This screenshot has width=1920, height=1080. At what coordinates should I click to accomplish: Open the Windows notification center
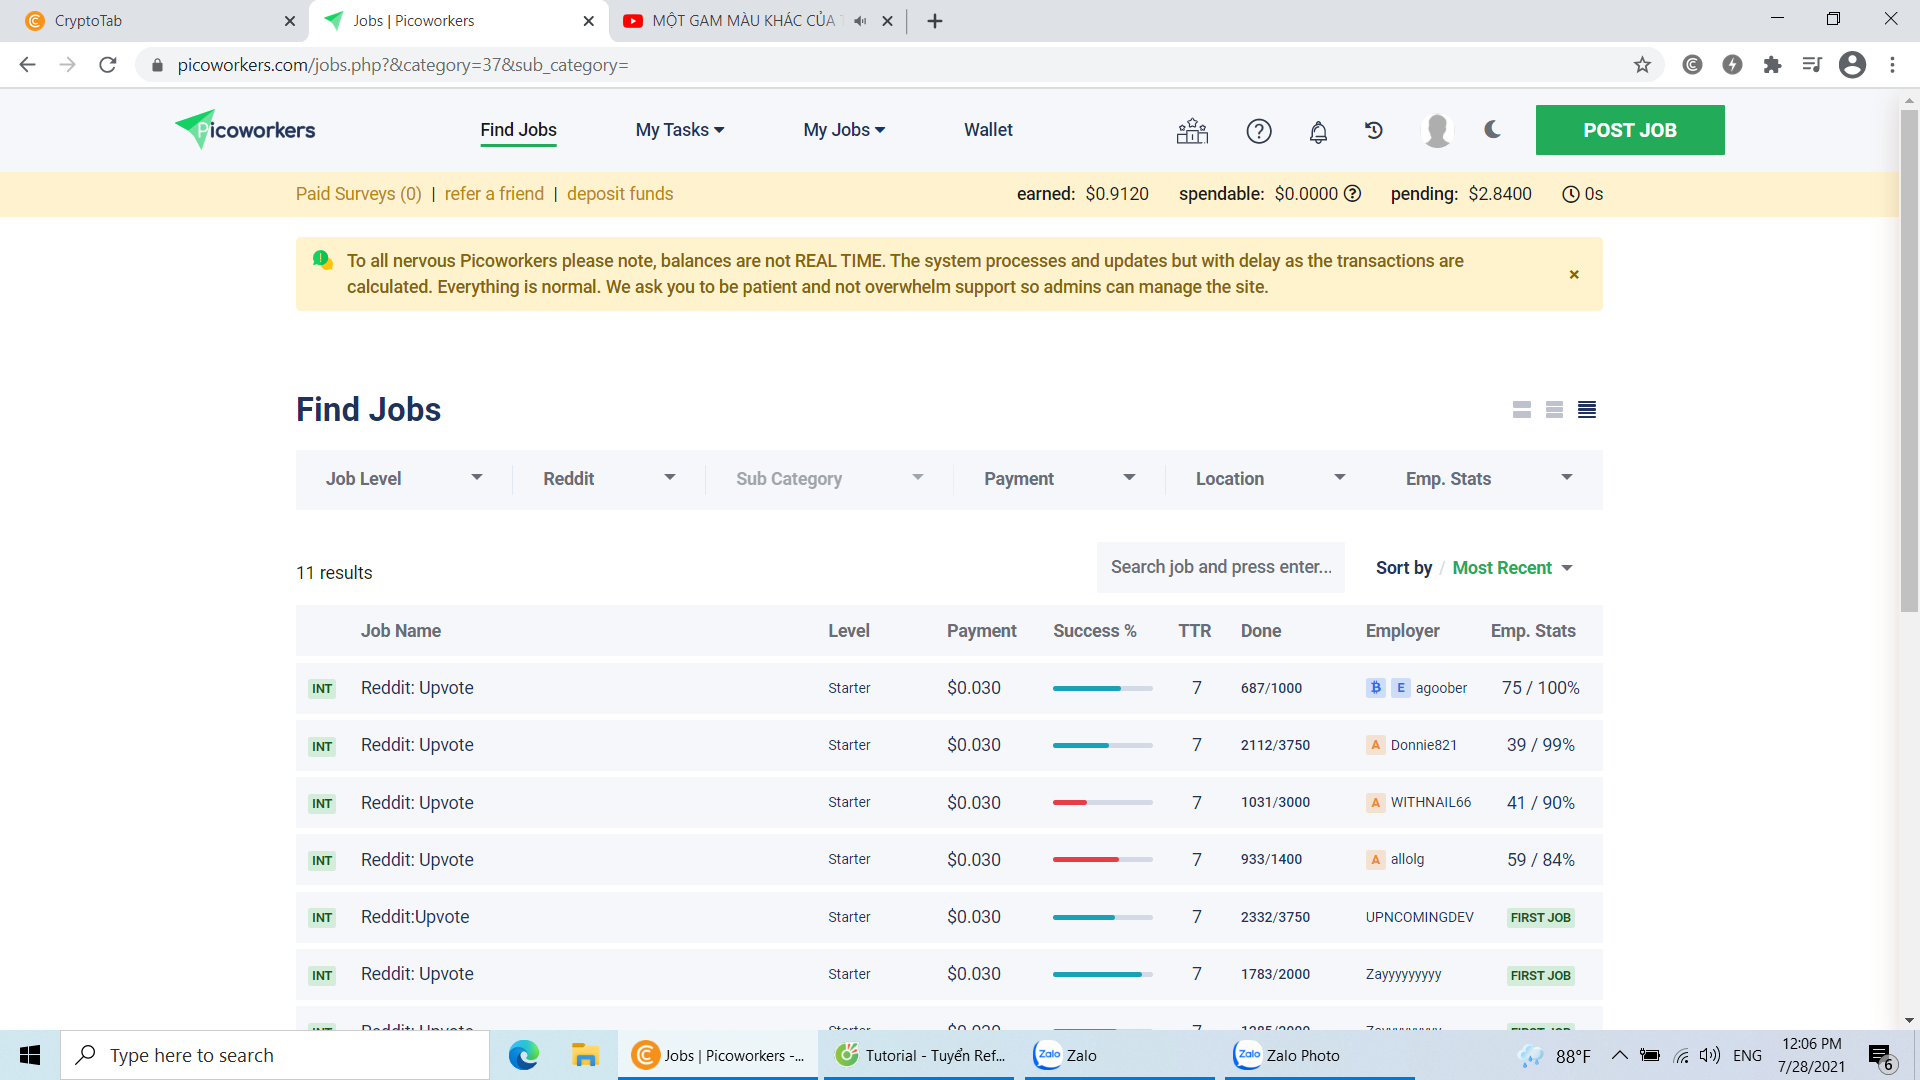coord(1880,1056)
